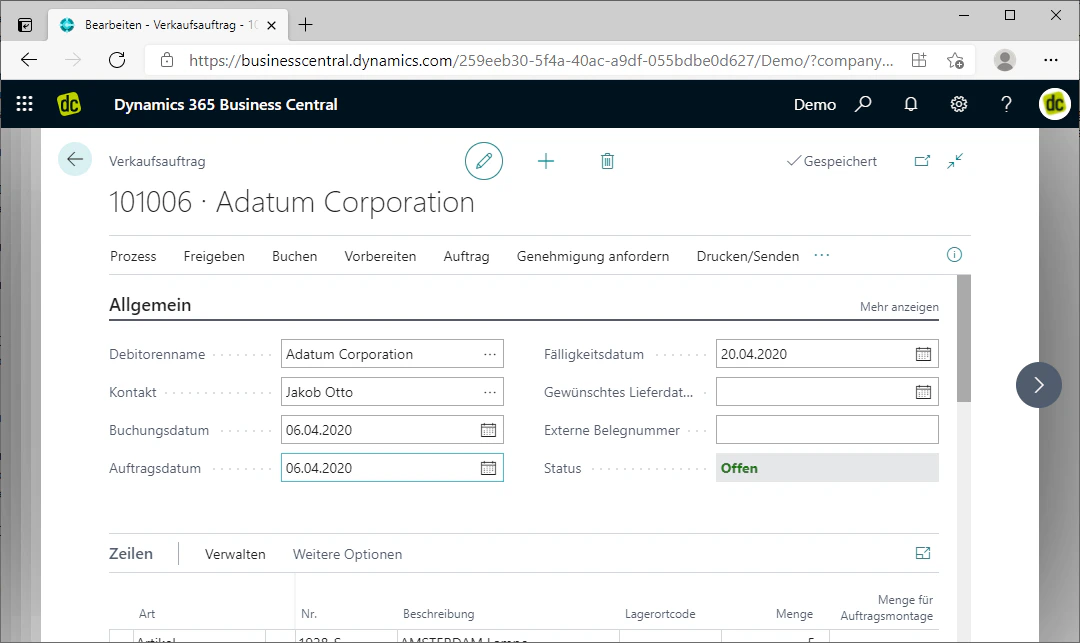Open Drucken/Senden menu
This screenshot has height=643, width=1080.
tap(748, 256)
